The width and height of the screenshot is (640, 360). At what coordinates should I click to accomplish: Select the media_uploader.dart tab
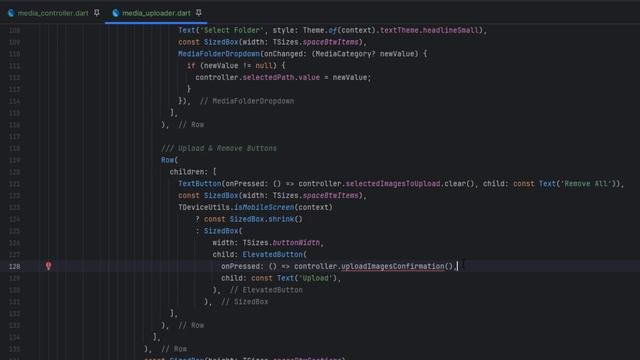(156, 13)
